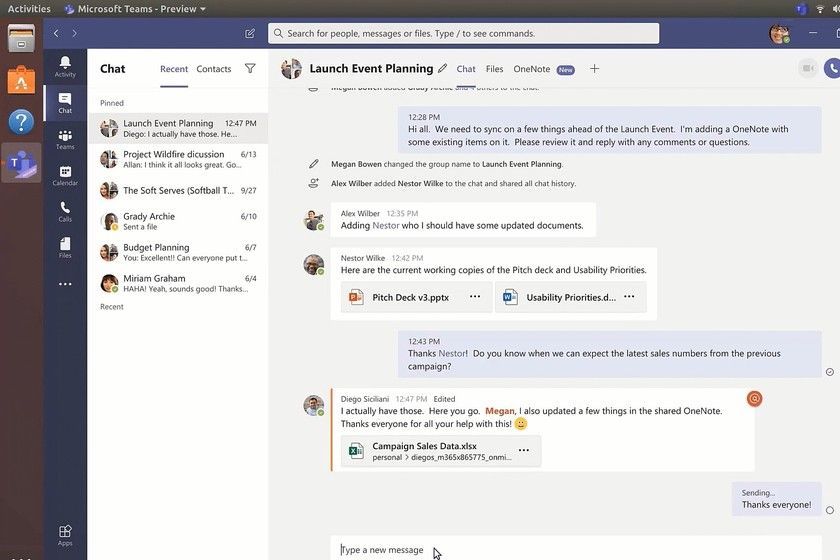Open the Help icon in the dock

coord(21,122)
